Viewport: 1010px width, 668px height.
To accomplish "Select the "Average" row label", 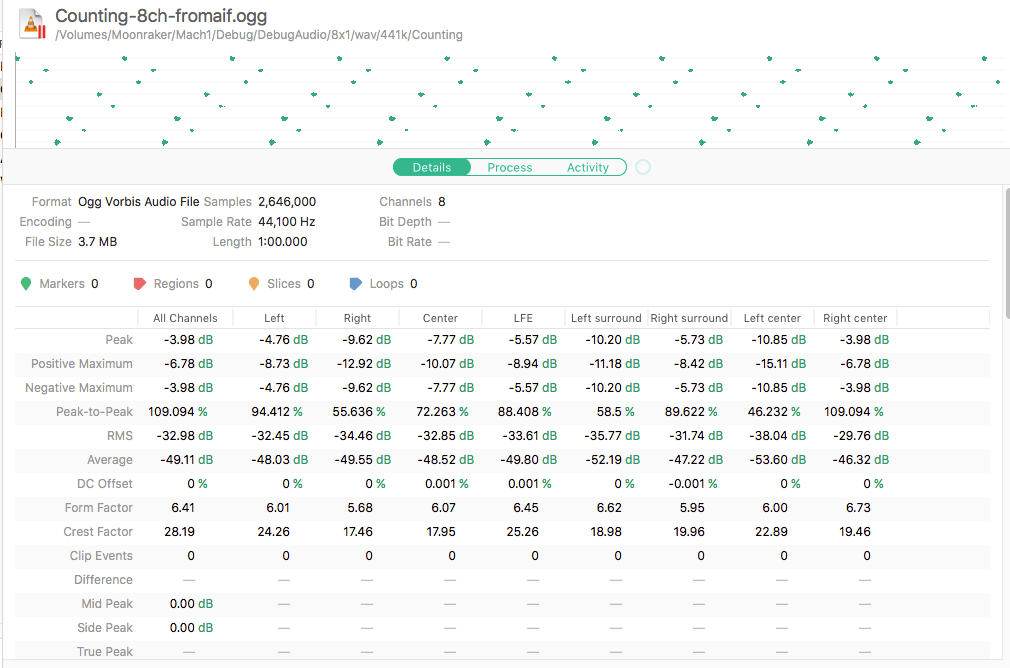I will (x=110, y=460).
